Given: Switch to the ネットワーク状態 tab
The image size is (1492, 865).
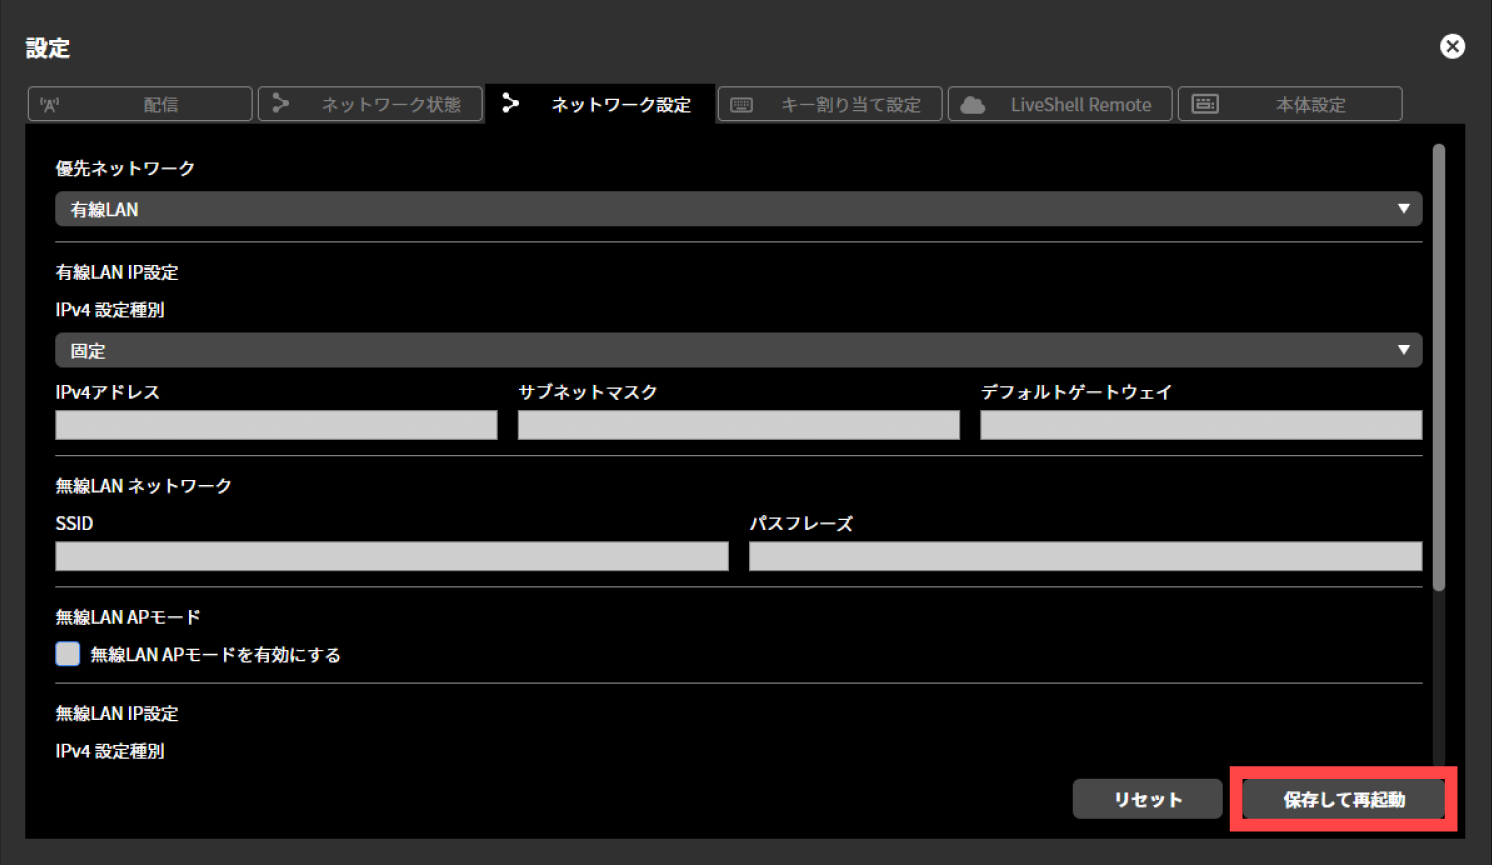Looking at the screenshot, I should point(370,104).
